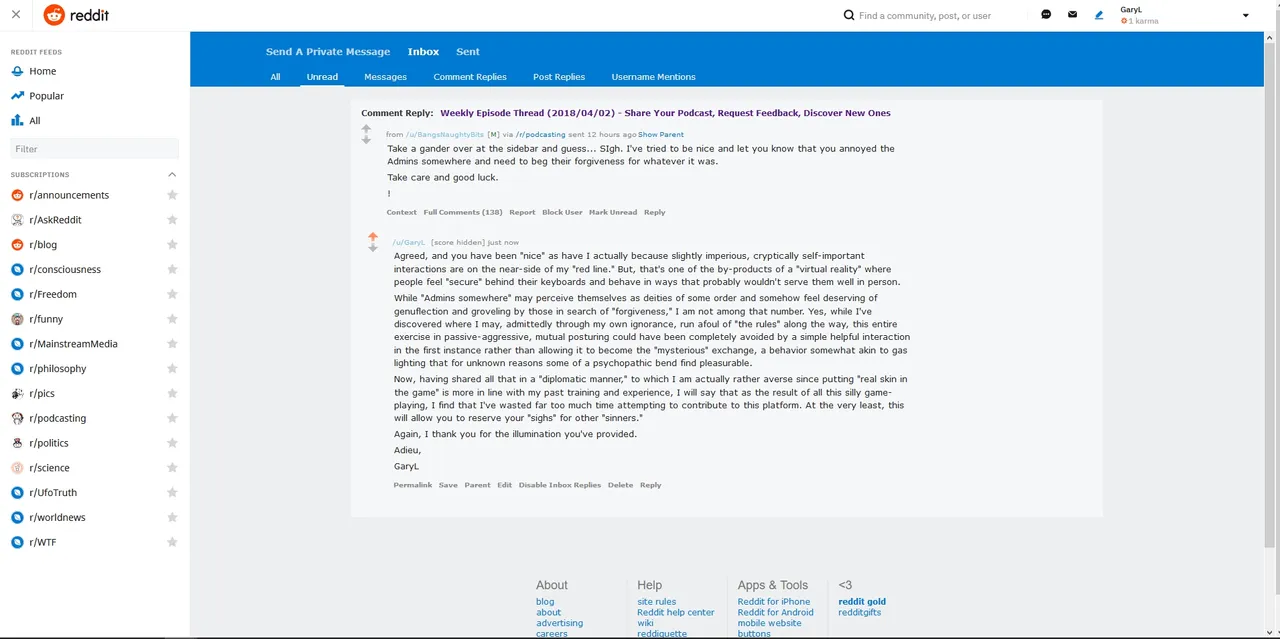Screen dimensions: 1280x639
Task: Click the subscriptions Filter input
Action: [x=94, y=149]
